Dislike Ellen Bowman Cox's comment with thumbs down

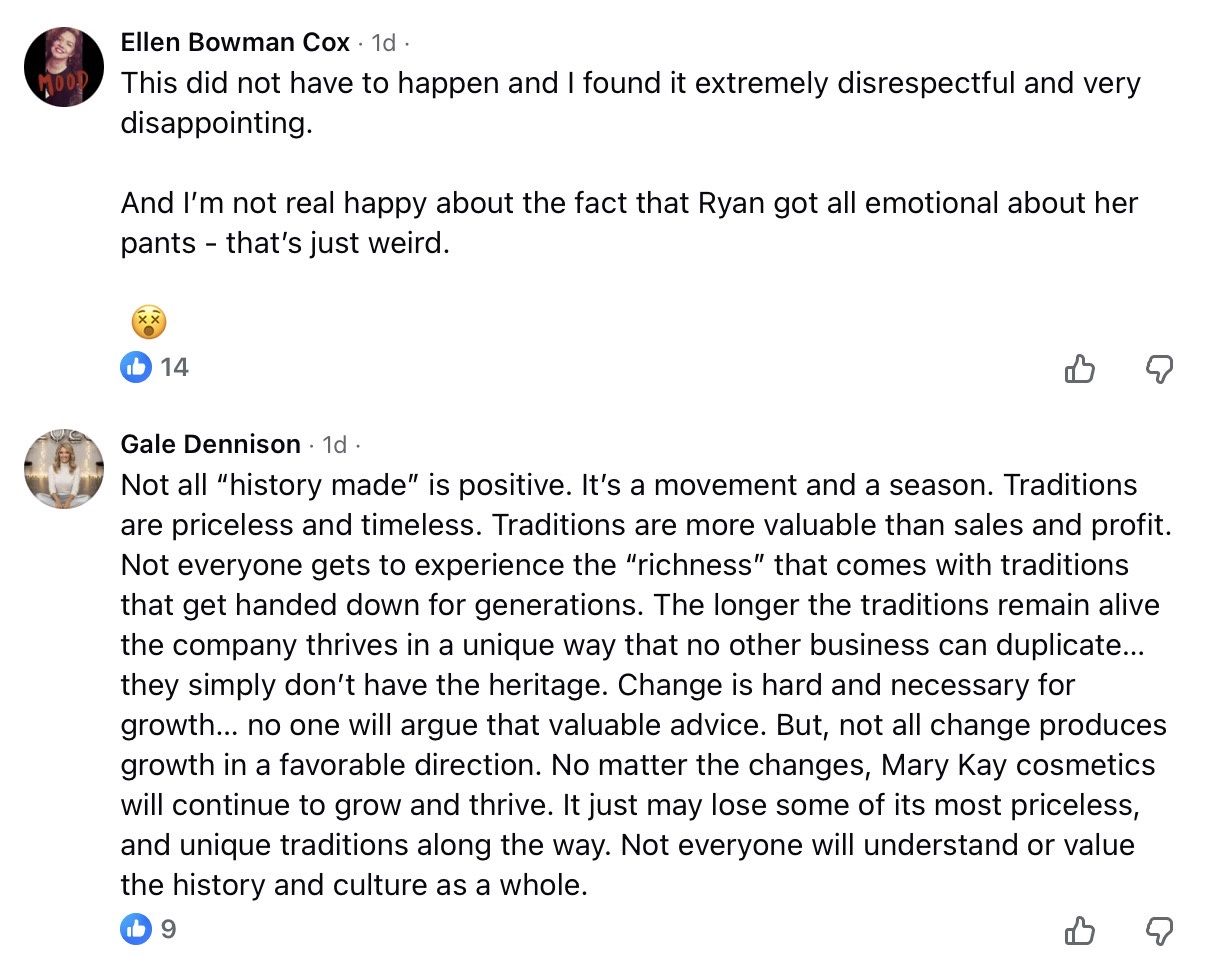1158,370
